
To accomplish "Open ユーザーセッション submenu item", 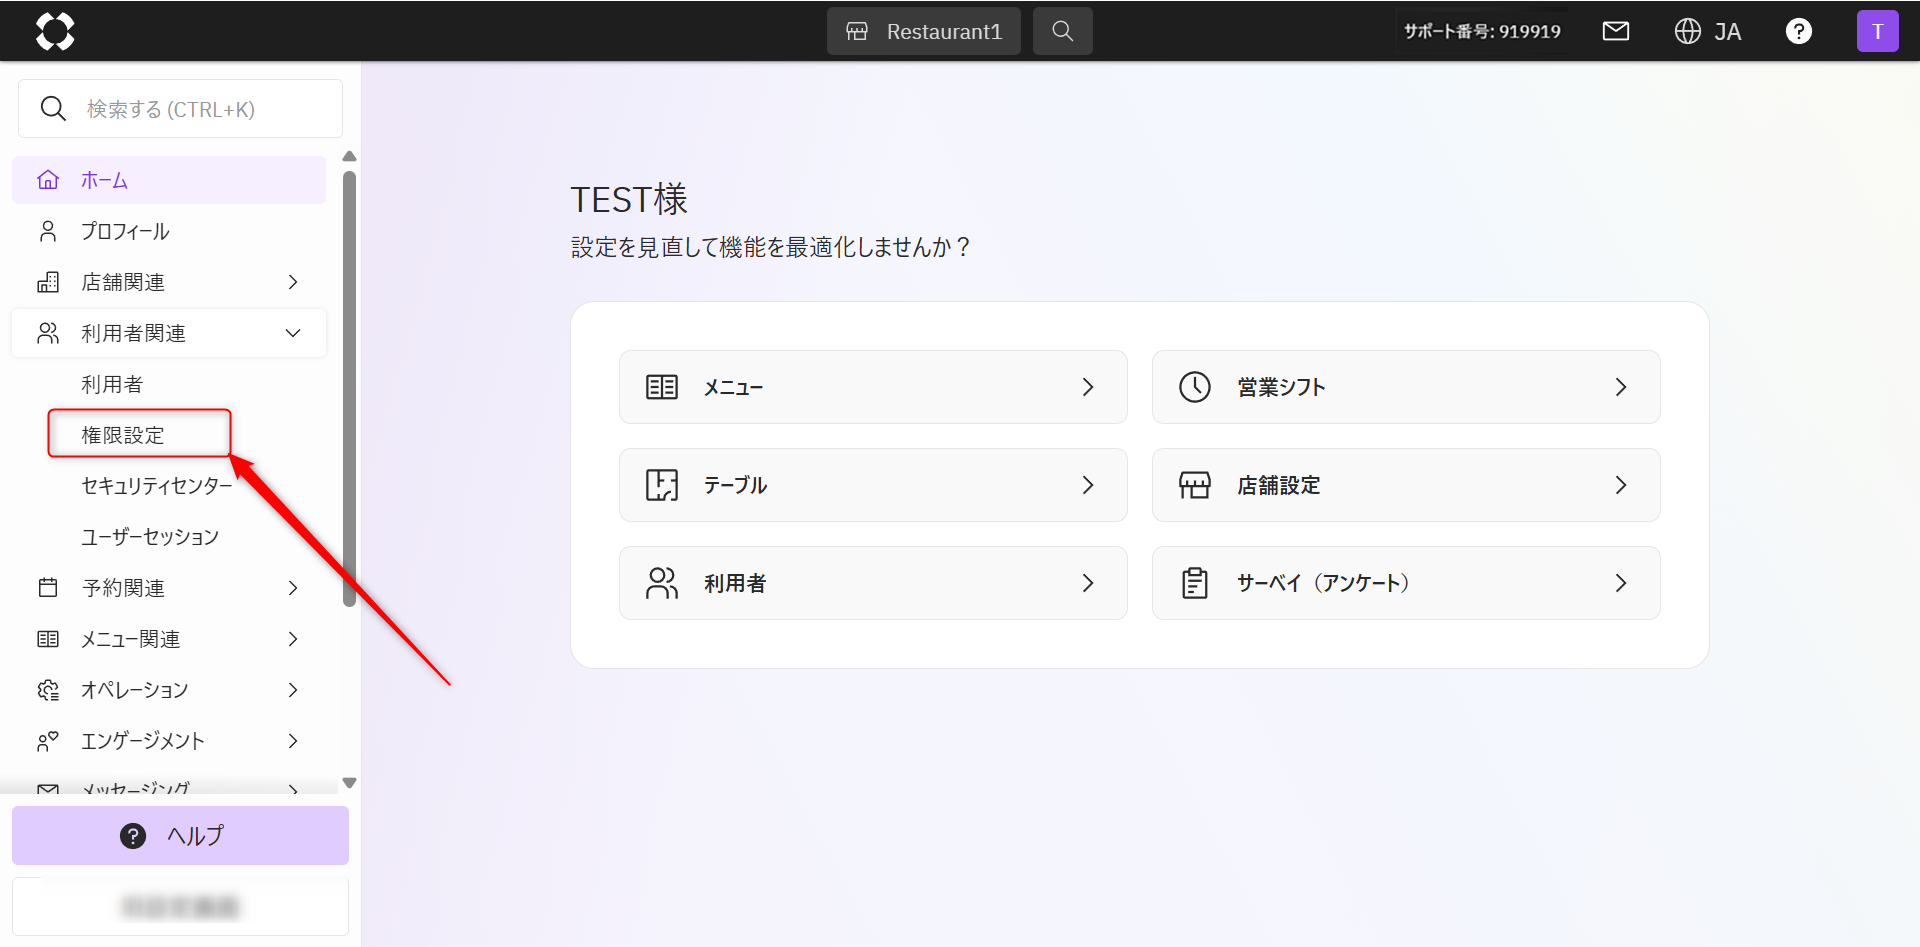I will (x=150, y=537).
